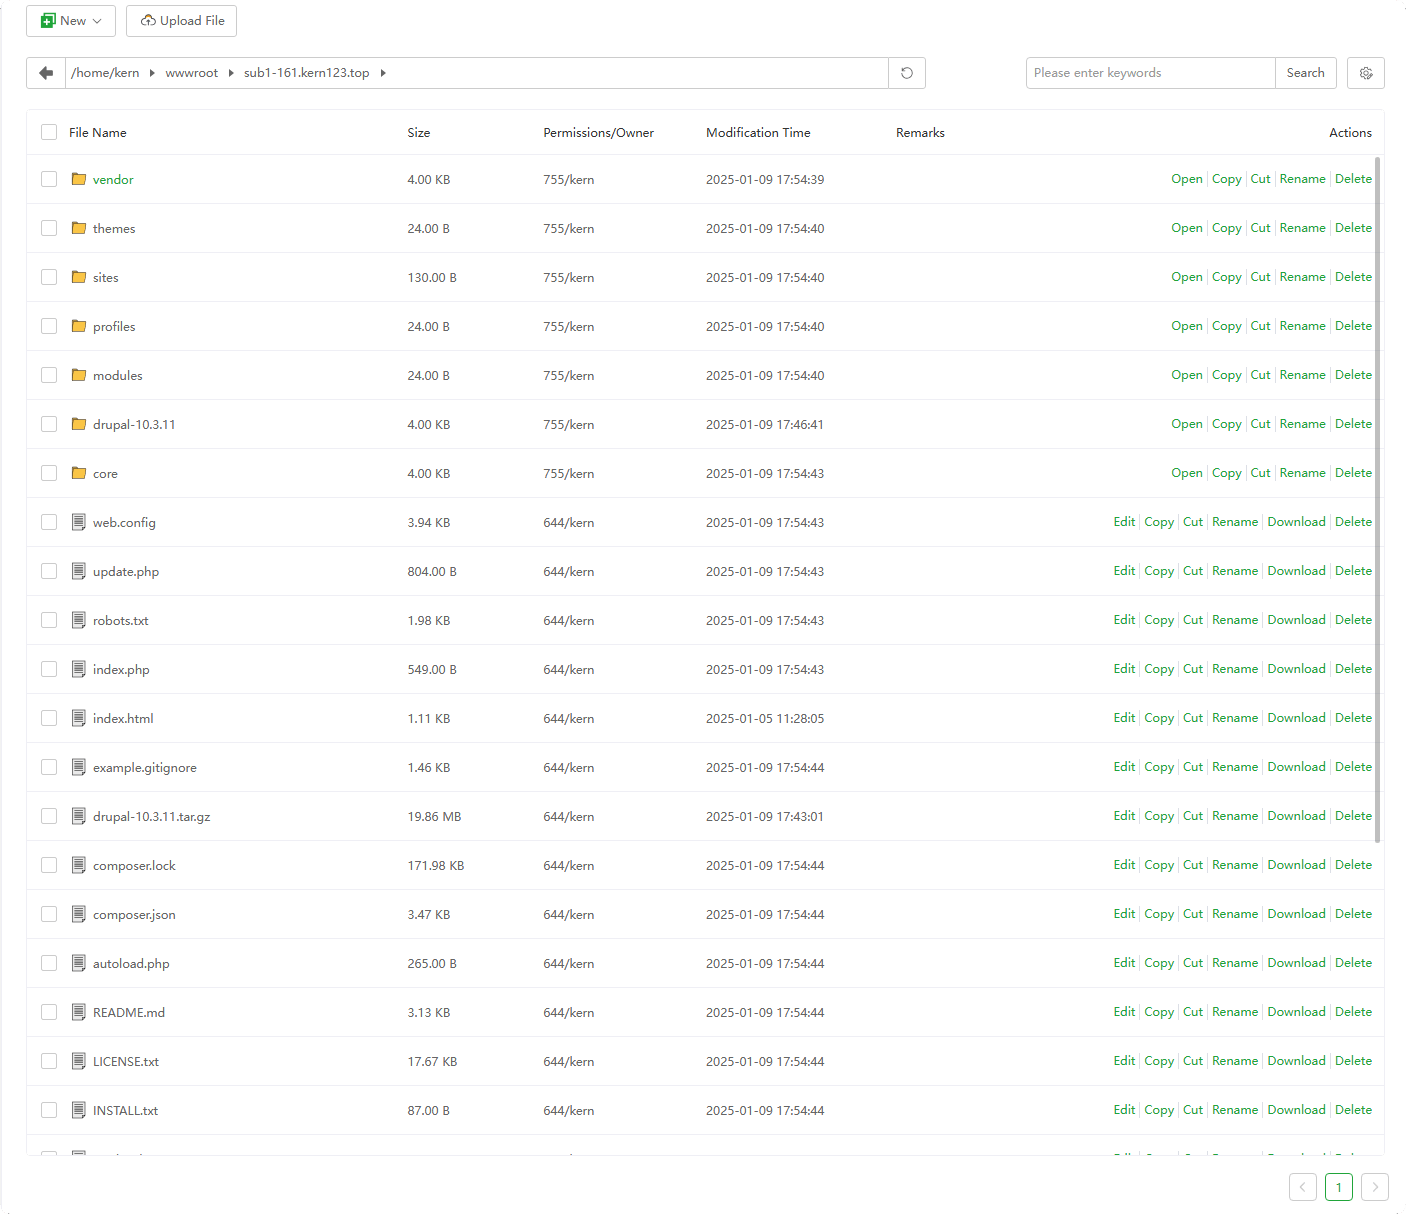Tick the checkbox for web.config

coord(49,522)
